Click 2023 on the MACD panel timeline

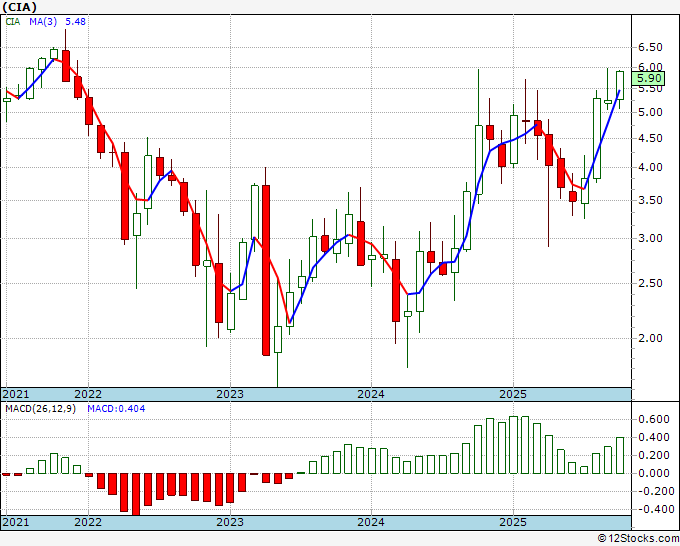click(230, 522)
